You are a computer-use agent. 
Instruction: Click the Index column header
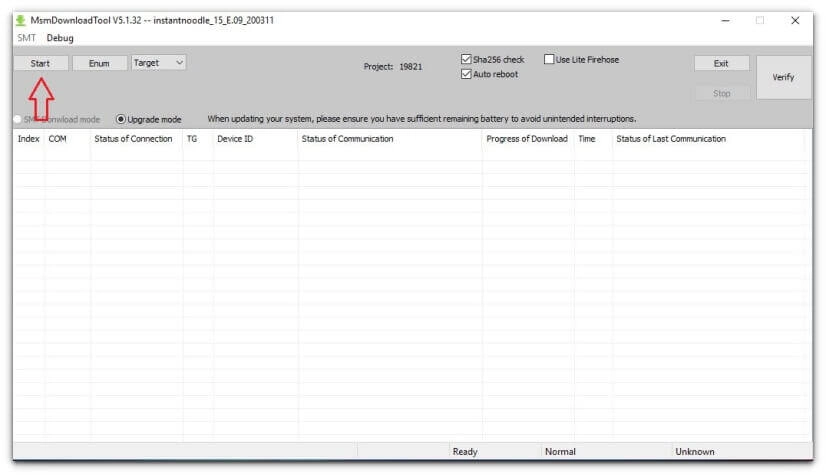(29, 139)
